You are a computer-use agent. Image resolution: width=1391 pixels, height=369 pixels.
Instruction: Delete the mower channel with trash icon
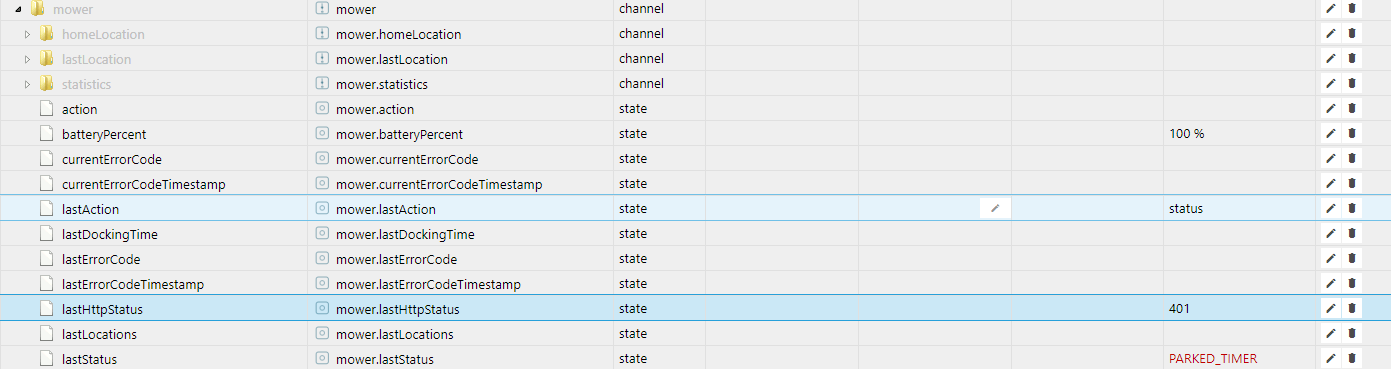tap(1352, 8)
